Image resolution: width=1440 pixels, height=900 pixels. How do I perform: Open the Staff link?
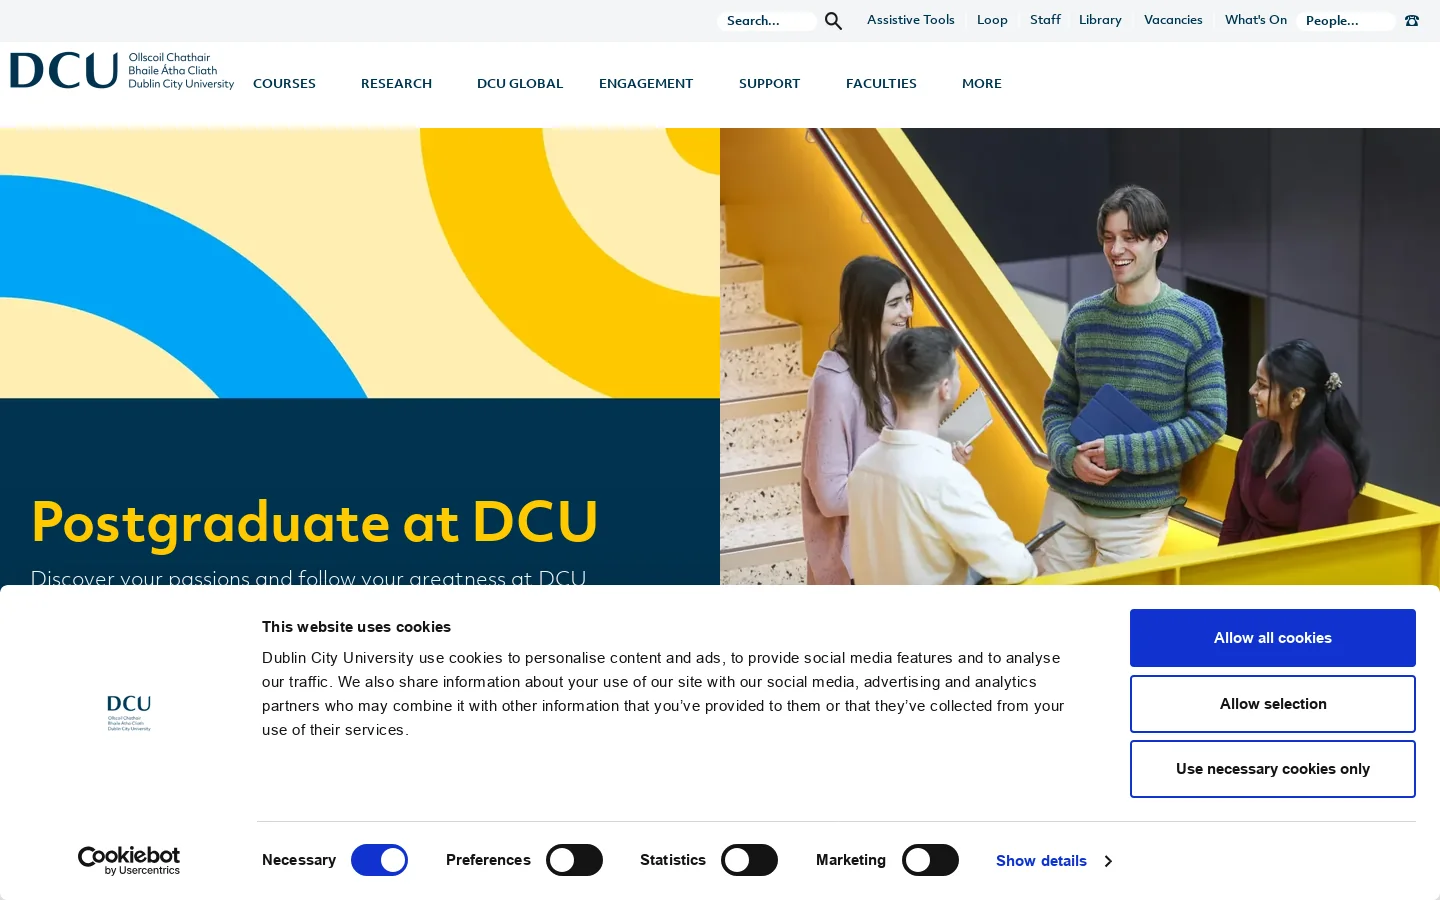tap(1045, 20)
